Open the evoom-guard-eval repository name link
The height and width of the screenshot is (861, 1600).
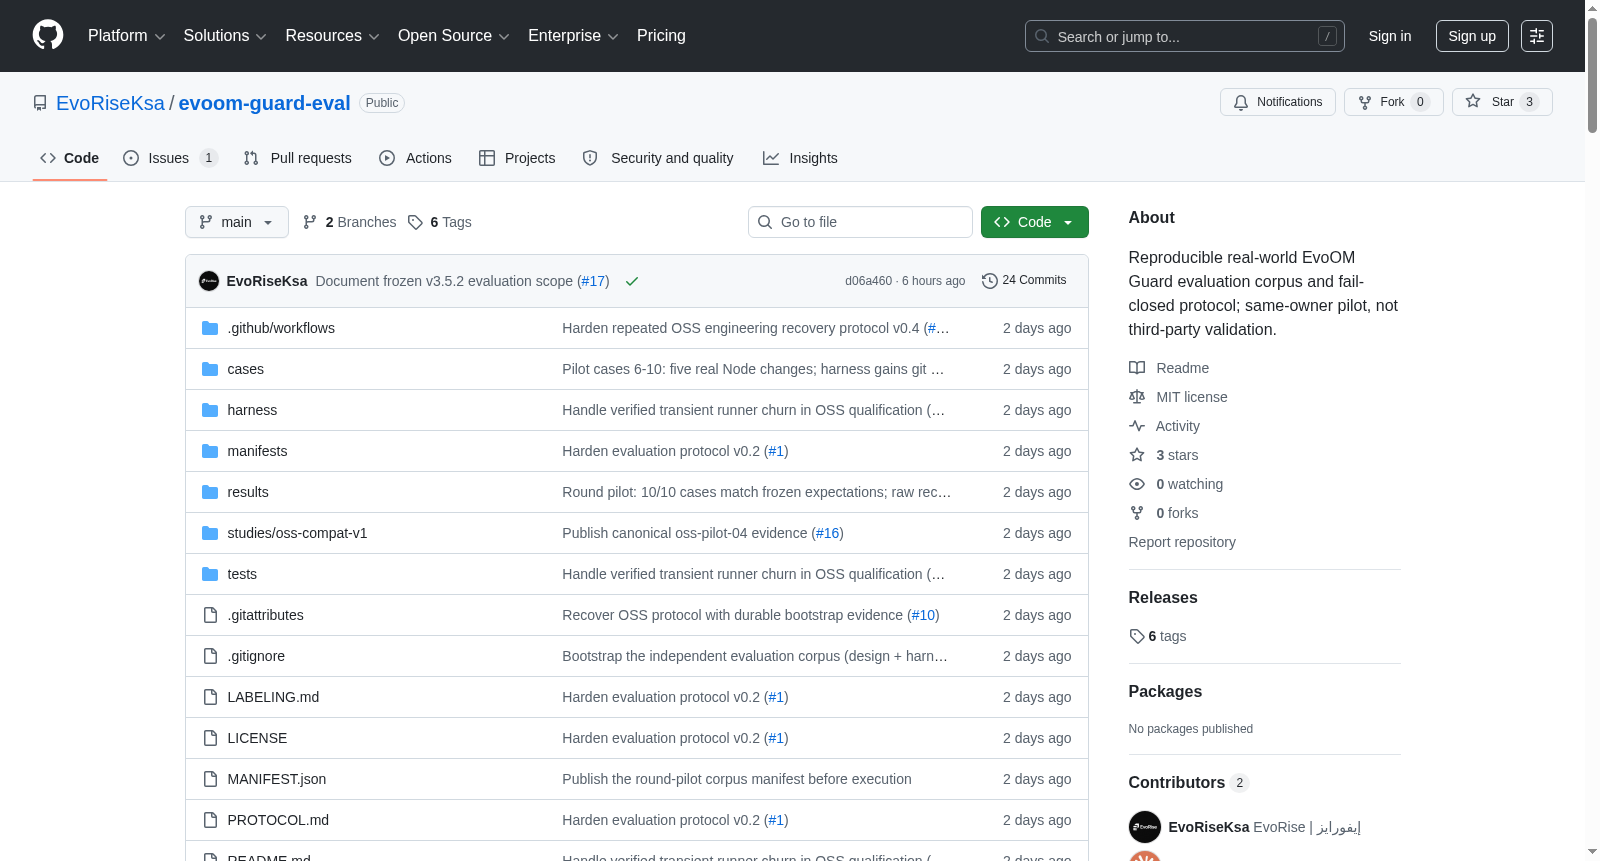[x=264, y=103]
